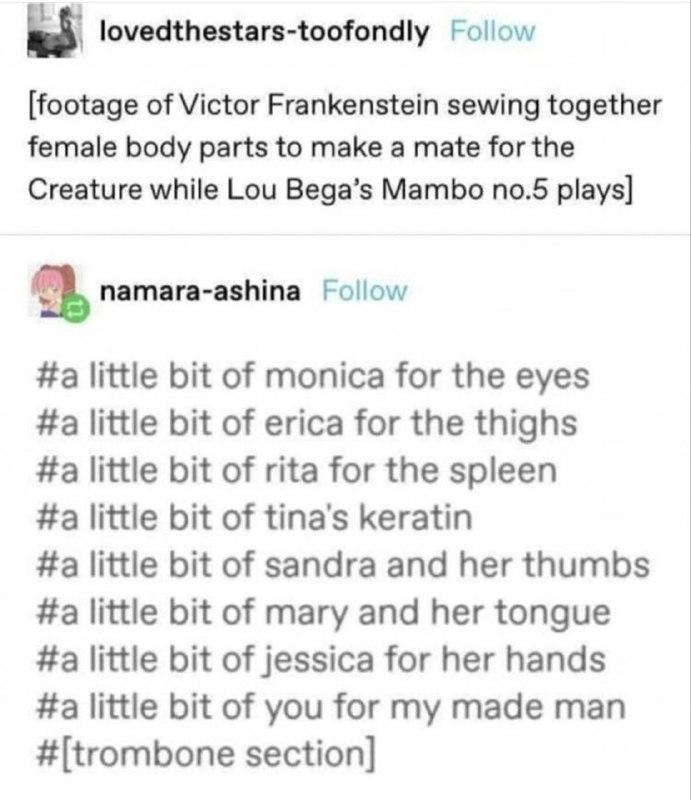Open the you for my made man tag
The image size is (691, 800).
tap(331, 708)
